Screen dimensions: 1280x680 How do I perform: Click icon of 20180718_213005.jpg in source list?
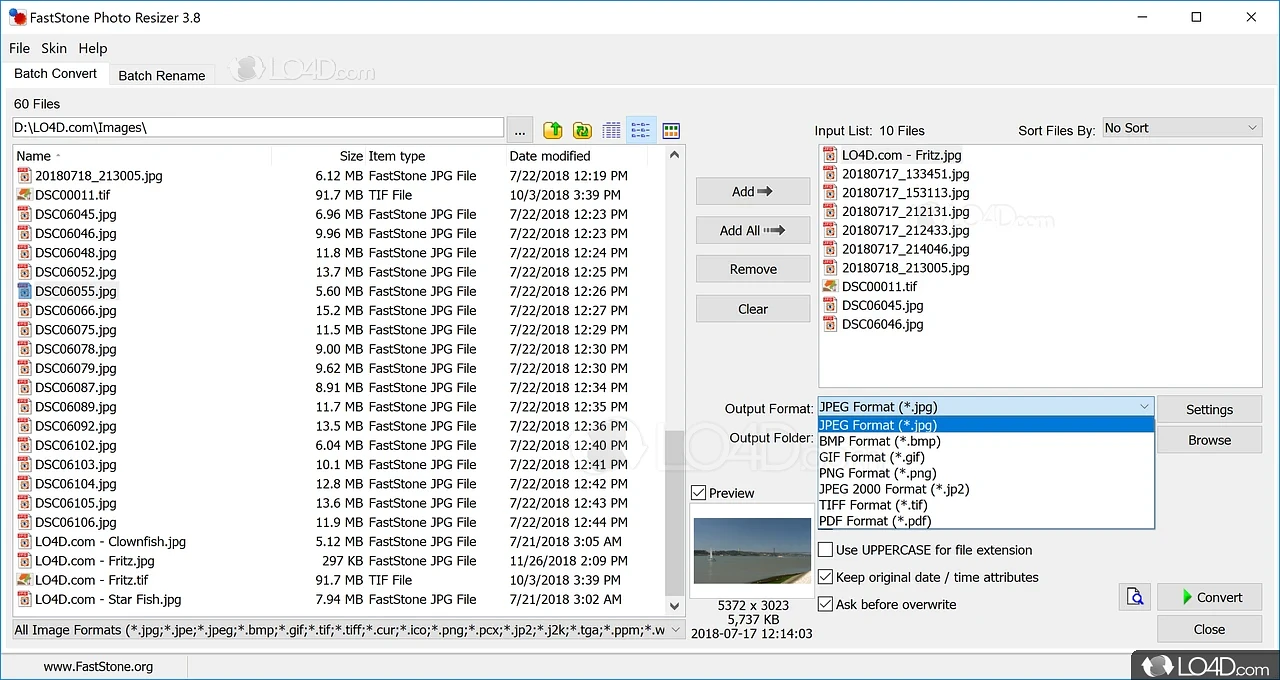(25, 176)
